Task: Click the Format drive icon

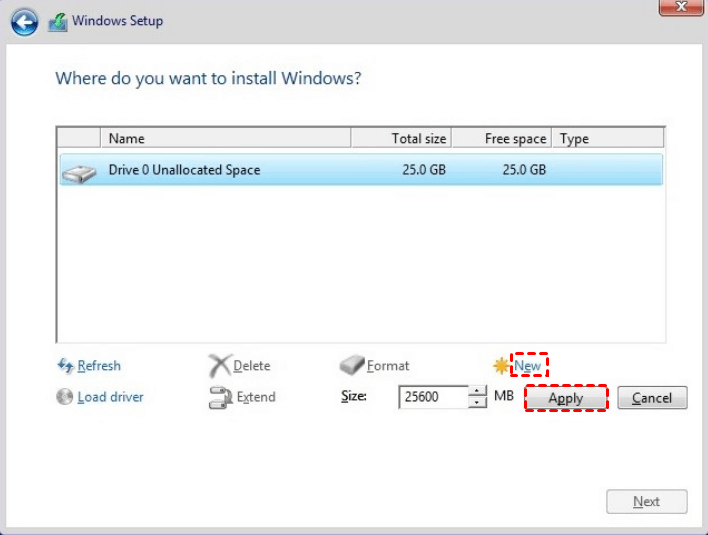Action: click(352, 365)
